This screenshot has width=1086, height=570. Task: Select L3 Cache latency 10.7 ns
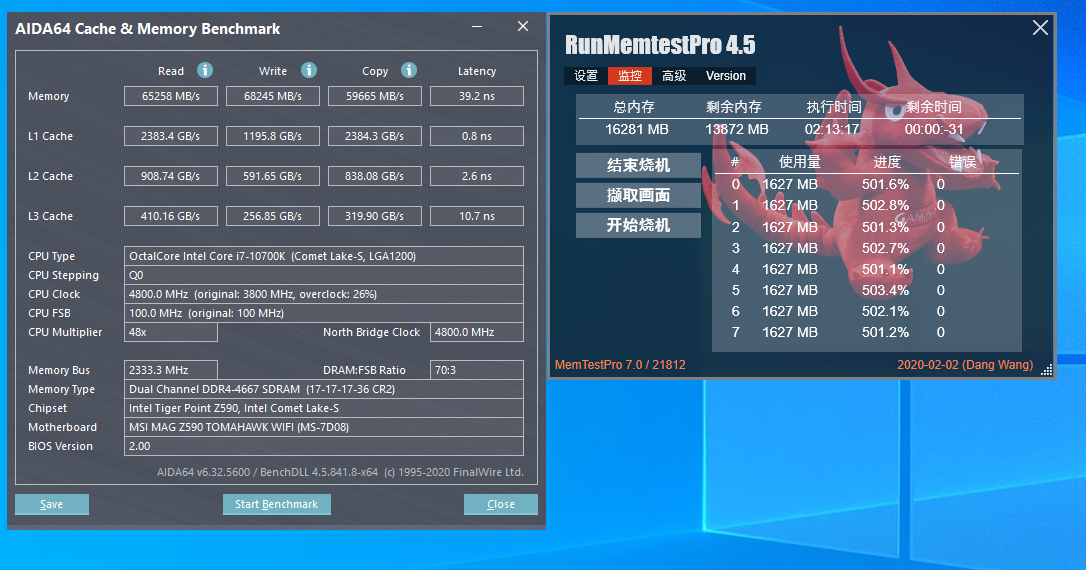click(x=477, y=216)
